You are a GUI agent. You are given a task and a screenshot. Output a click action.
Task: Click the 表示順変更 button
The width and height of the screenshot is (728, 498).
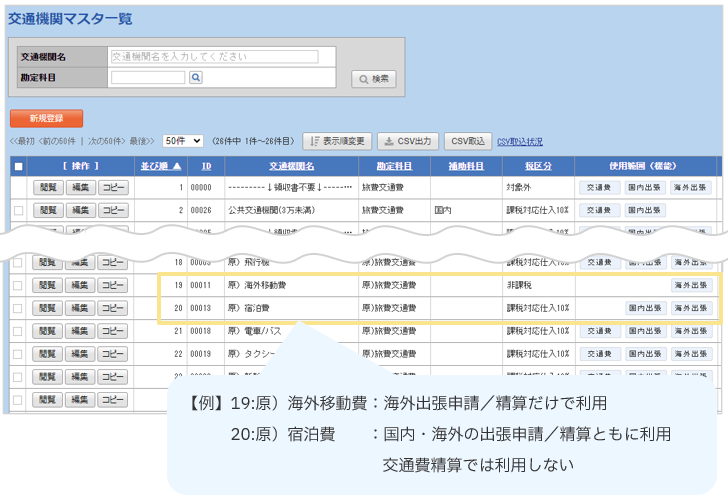point(337,142)
